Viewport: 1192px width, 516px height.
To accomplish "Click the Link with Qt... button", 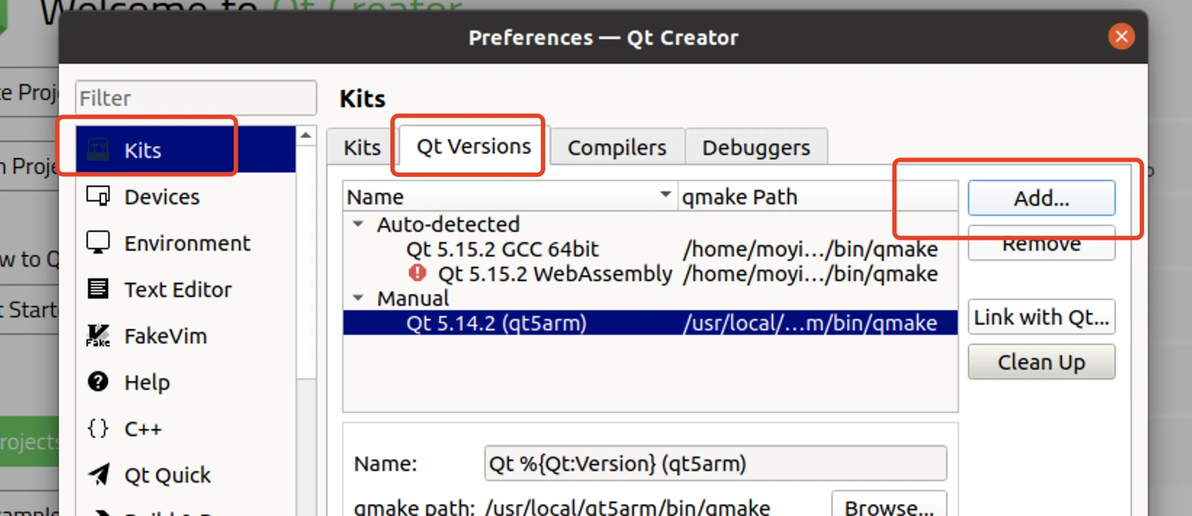I will tap(1041, 318).
